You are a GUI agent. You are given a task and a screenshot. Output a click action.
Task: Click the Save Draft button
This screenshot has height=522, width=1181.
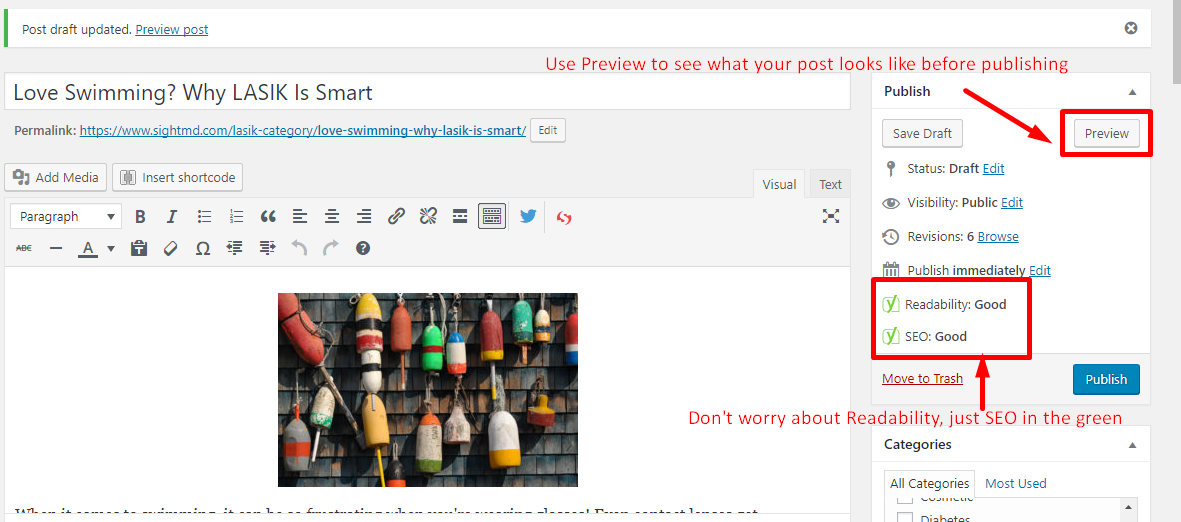click(x=922, y=133)
